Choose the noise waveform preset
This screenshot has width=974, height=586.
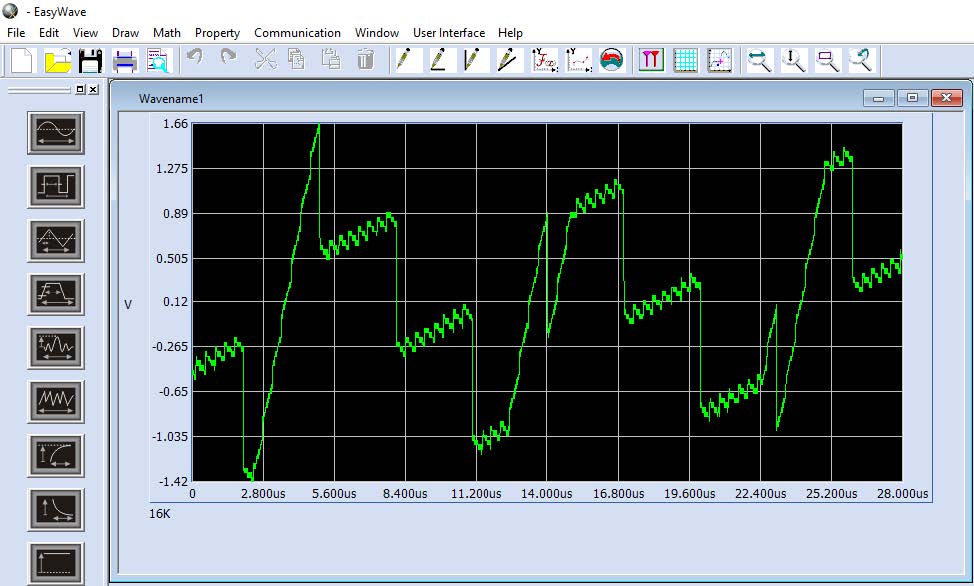(56, 348)
